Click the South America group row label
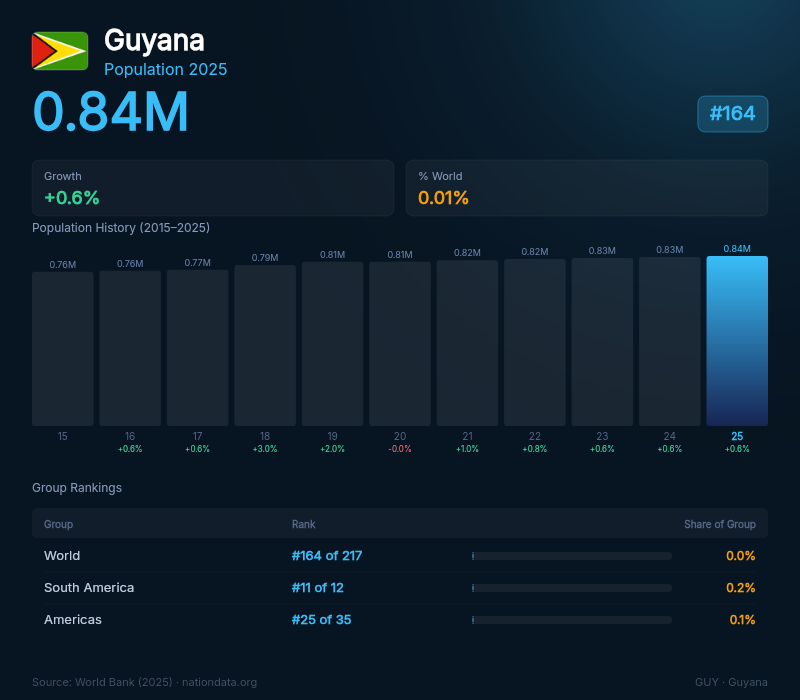The width and height of the screenshot is (800, 700). tap(89, 588)
